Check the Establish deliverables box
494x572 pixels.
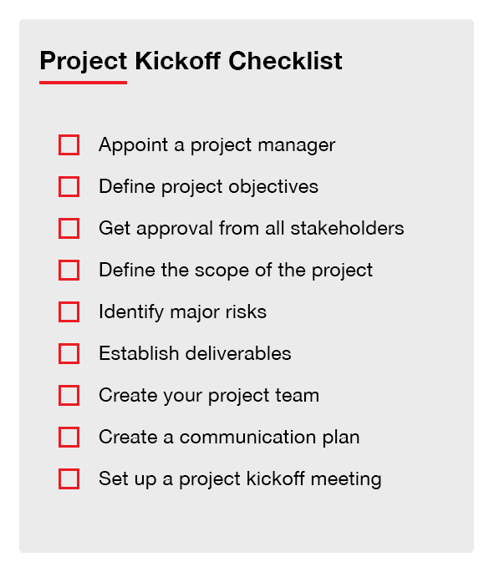pyautogui.click(x=69, y=353)
